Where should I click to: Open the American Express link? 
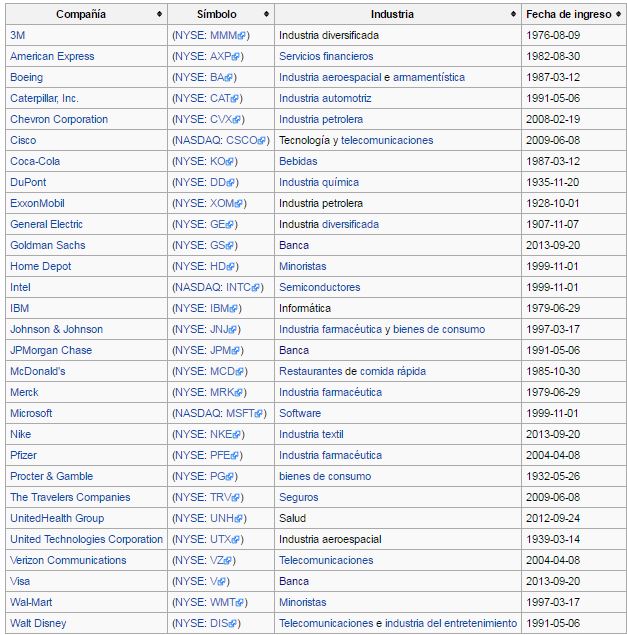point(52,56)
